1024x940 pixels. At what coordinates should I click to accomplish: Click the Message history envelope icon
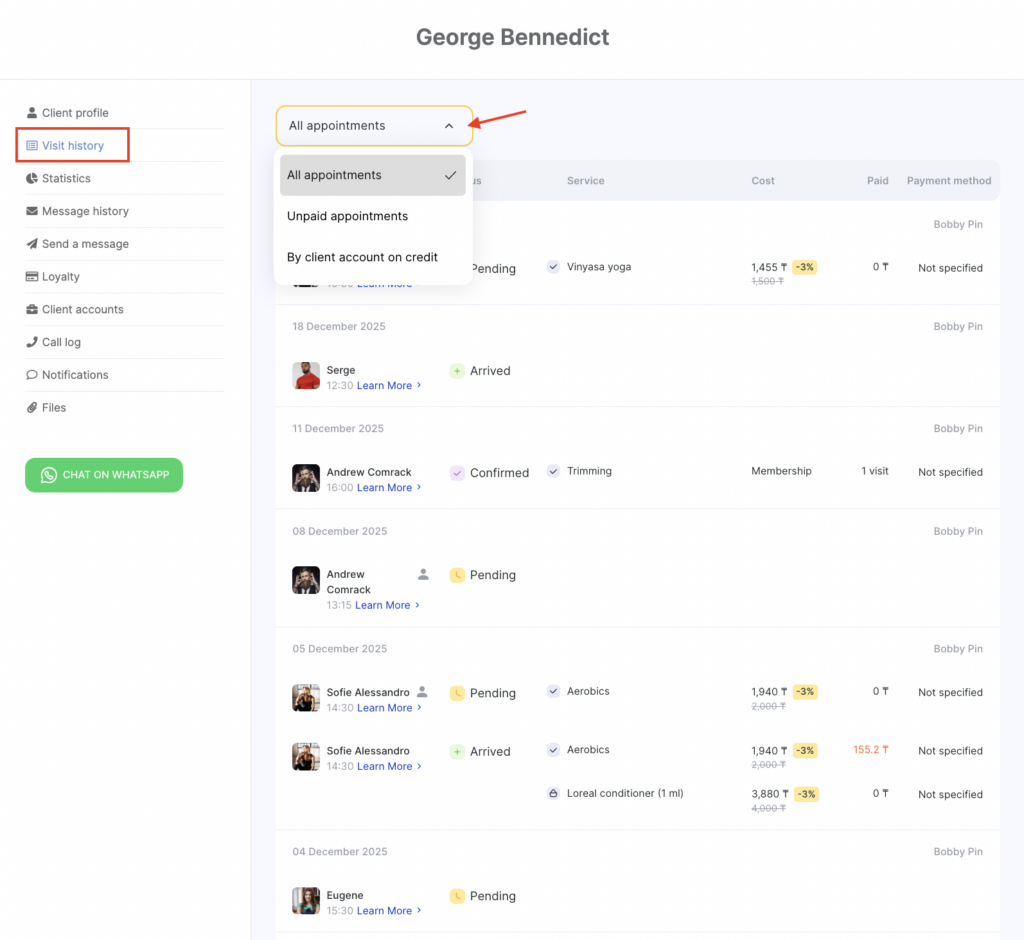click(x=32, y=211)
